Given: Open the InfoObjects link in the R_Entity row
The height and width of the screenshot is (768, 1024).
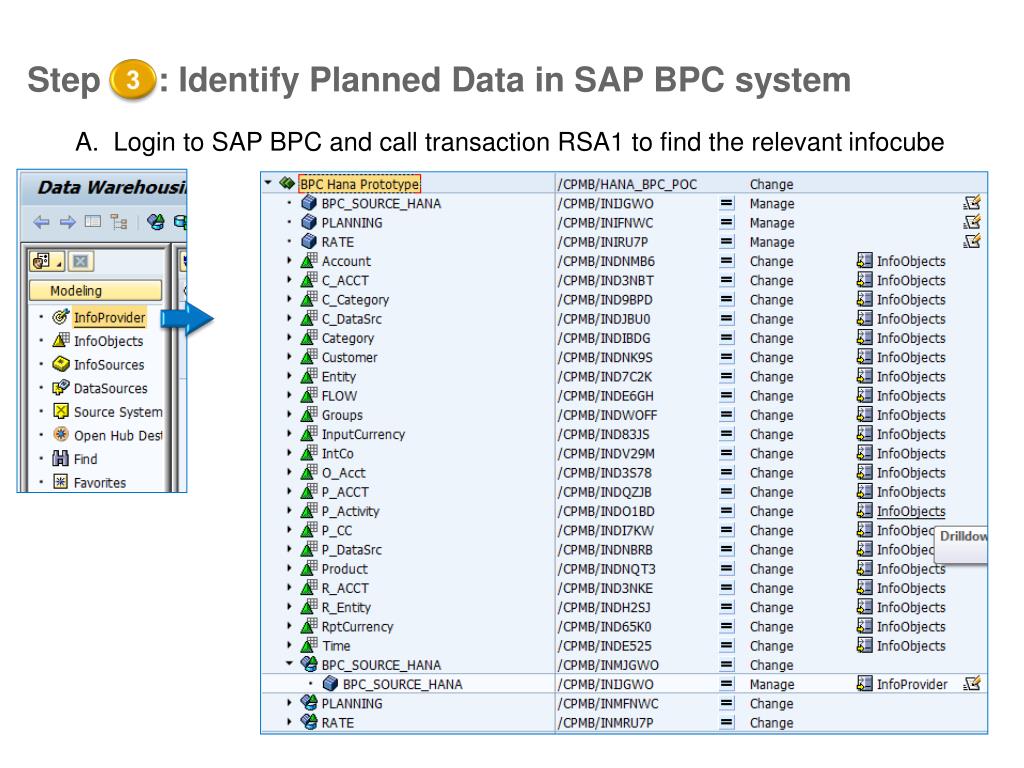Looking at the screenshot, I should coord(911,607).
